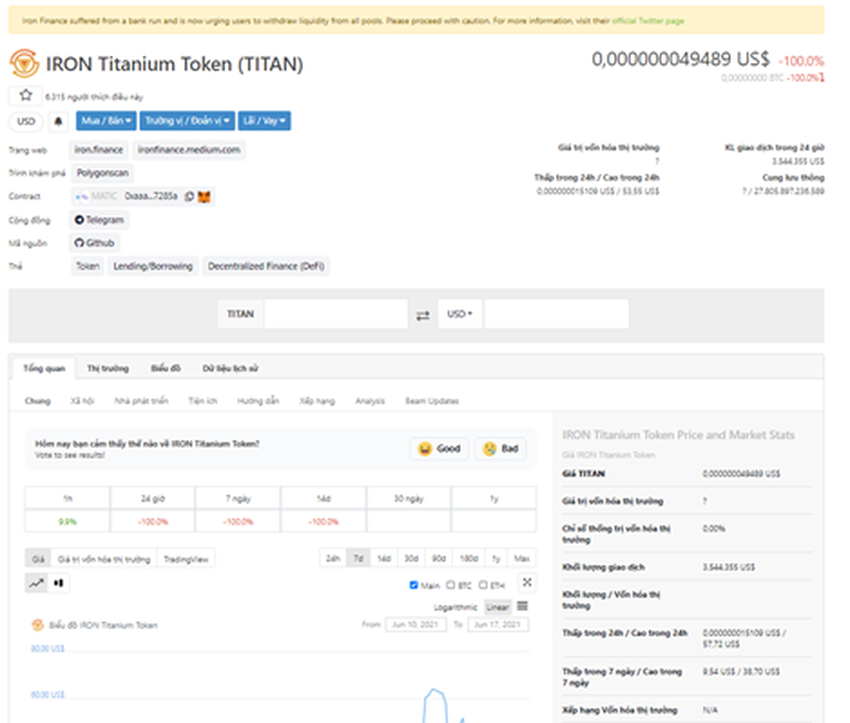
Task: Click the From date field Jun 10, 2021
Action: tap(416, 625)
